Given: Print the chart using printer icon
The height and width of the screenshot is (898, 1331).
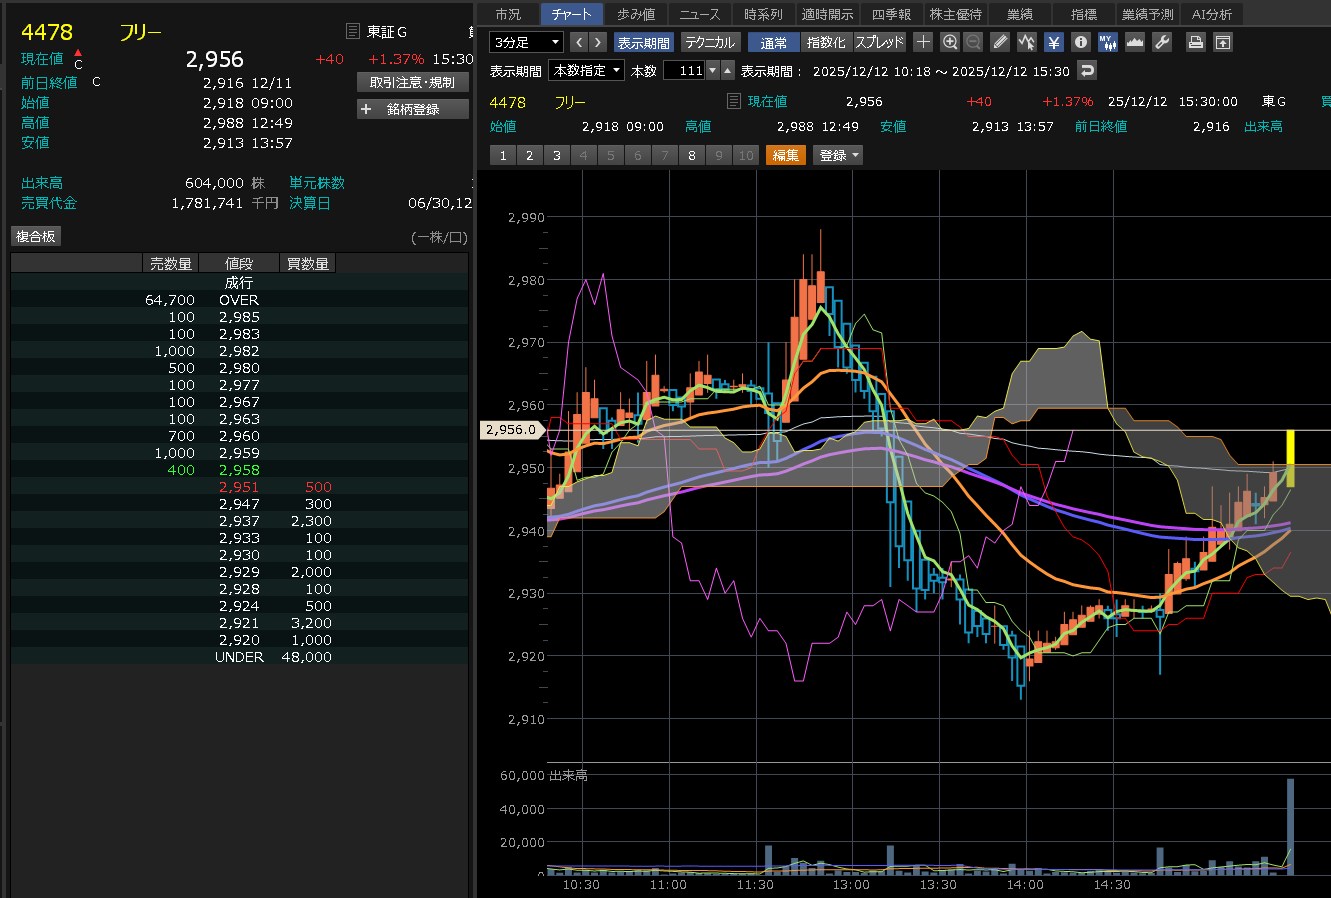Looking at the screenshot, I should pos(1195,42).
